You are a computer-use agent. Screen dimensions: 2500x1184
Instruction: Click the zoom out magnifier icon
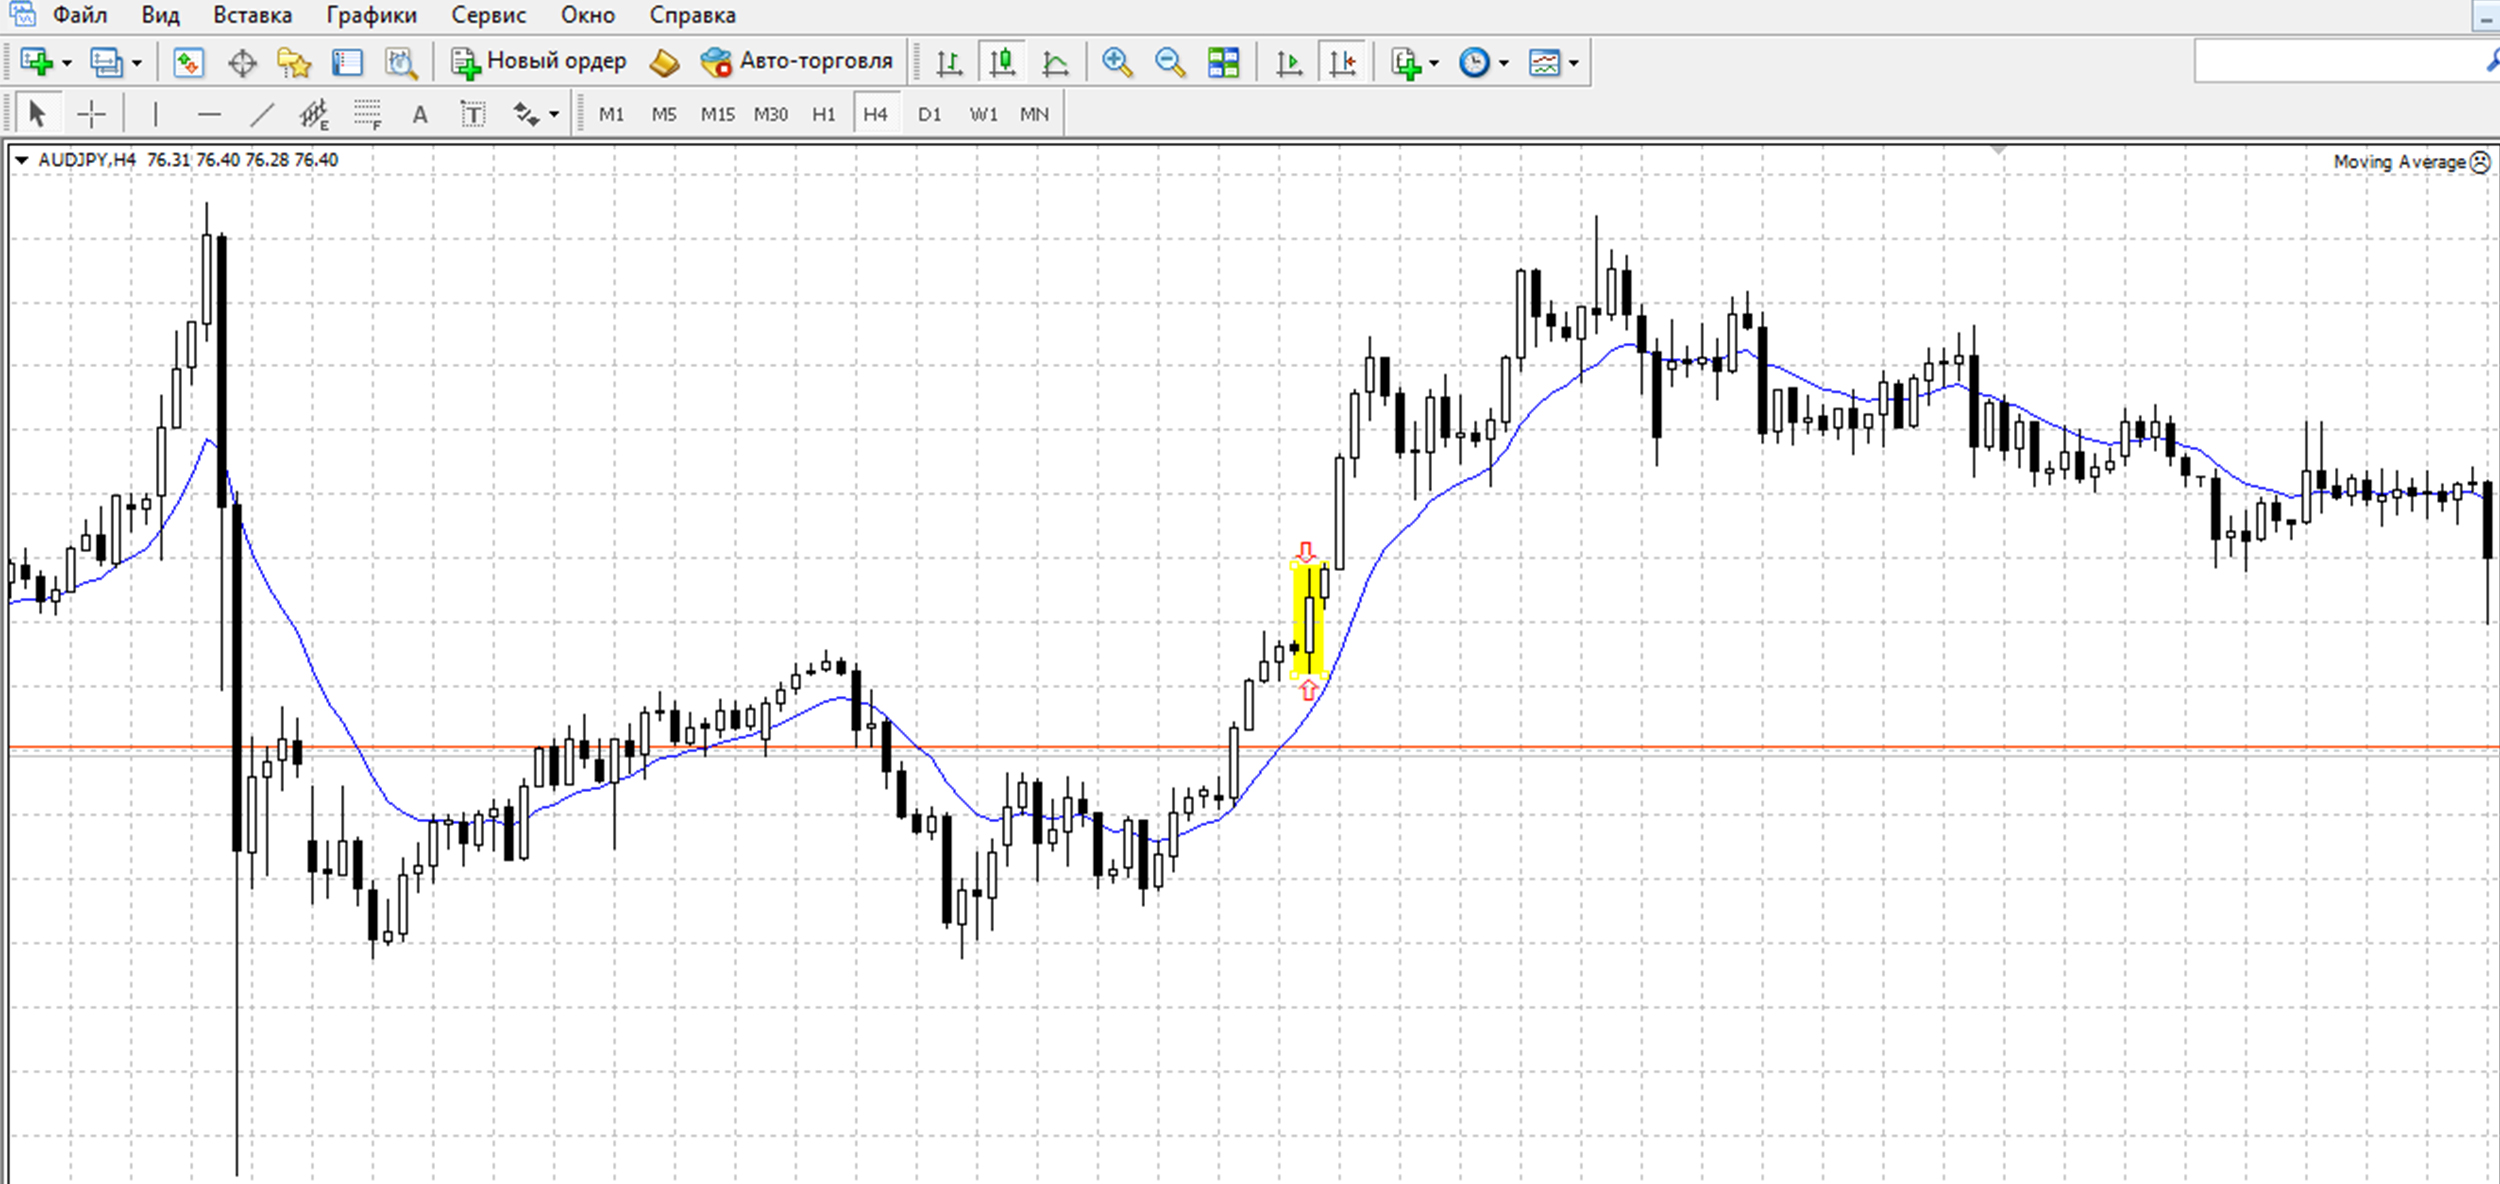[x=1169, y=63]
